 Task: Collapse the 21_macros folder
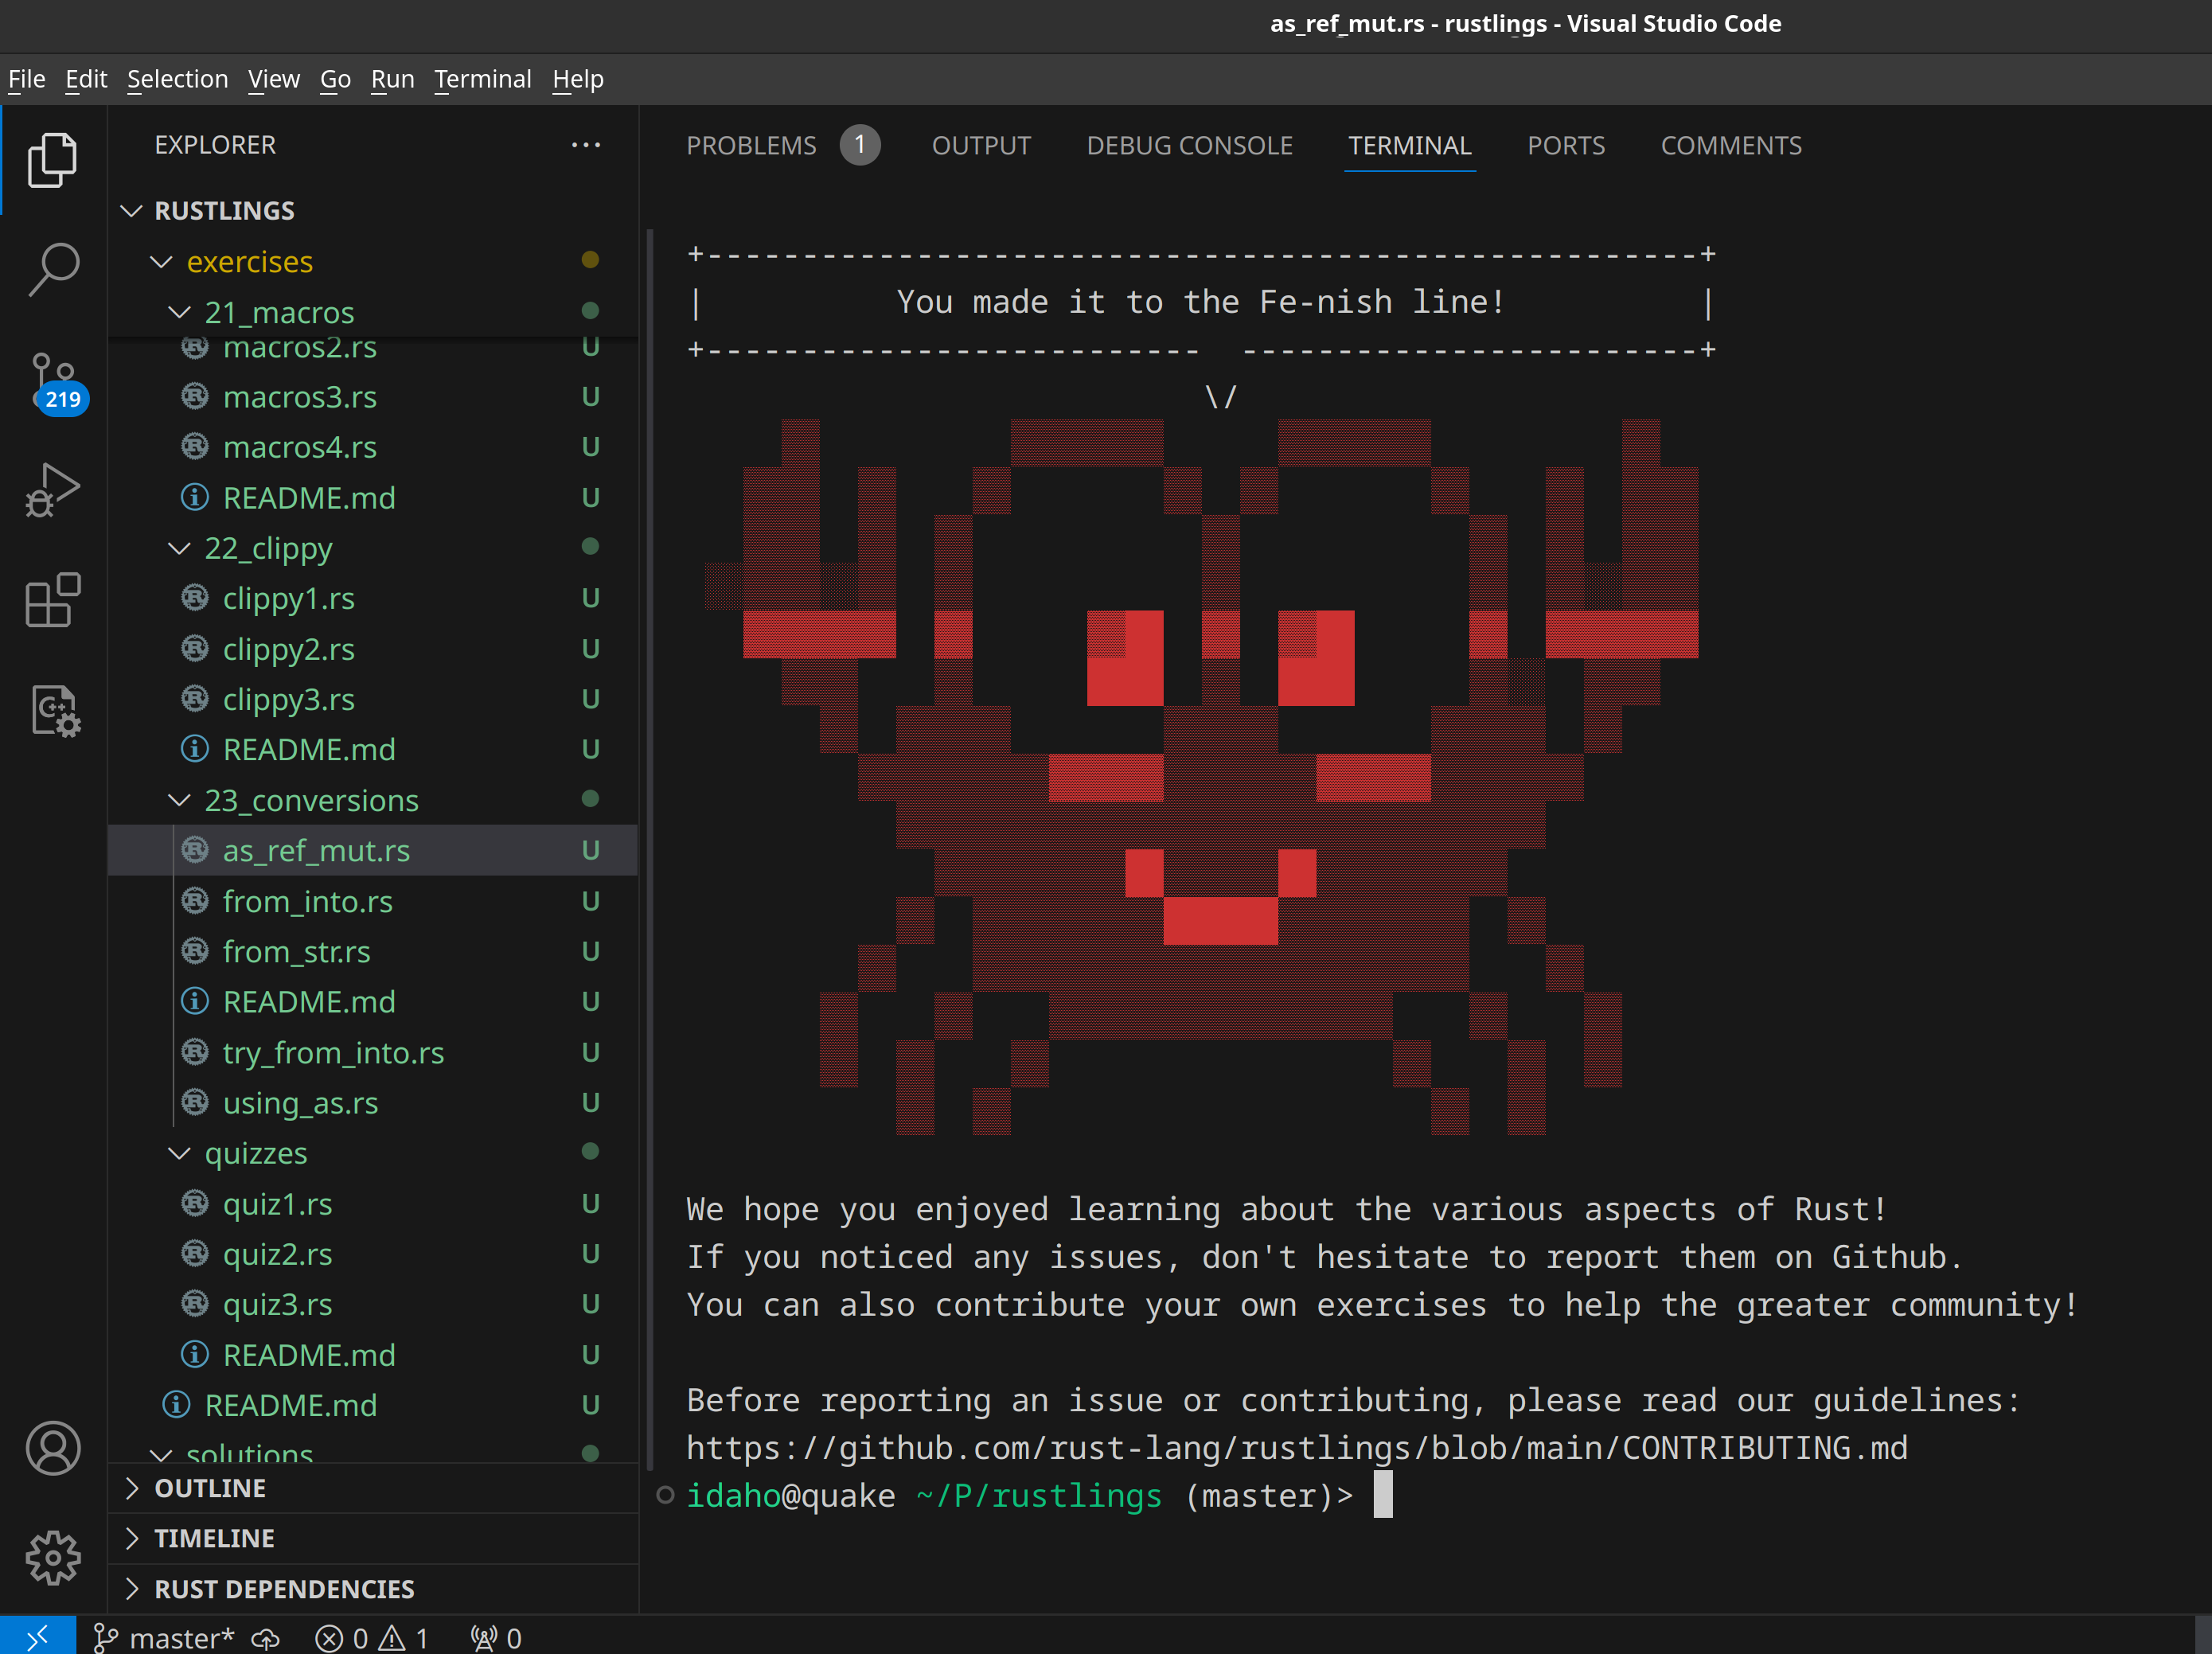coord(179,312)
